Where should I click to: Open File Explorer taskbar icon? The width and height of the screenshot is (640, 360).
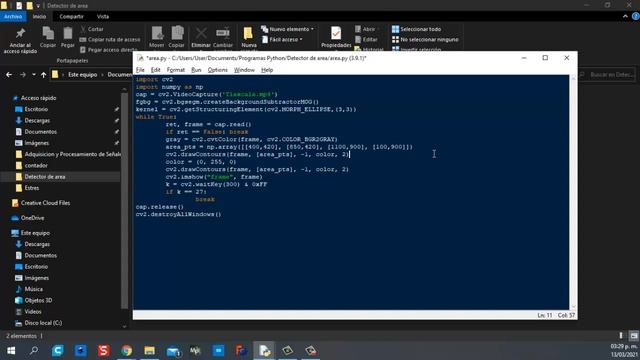tap(149, 351)
